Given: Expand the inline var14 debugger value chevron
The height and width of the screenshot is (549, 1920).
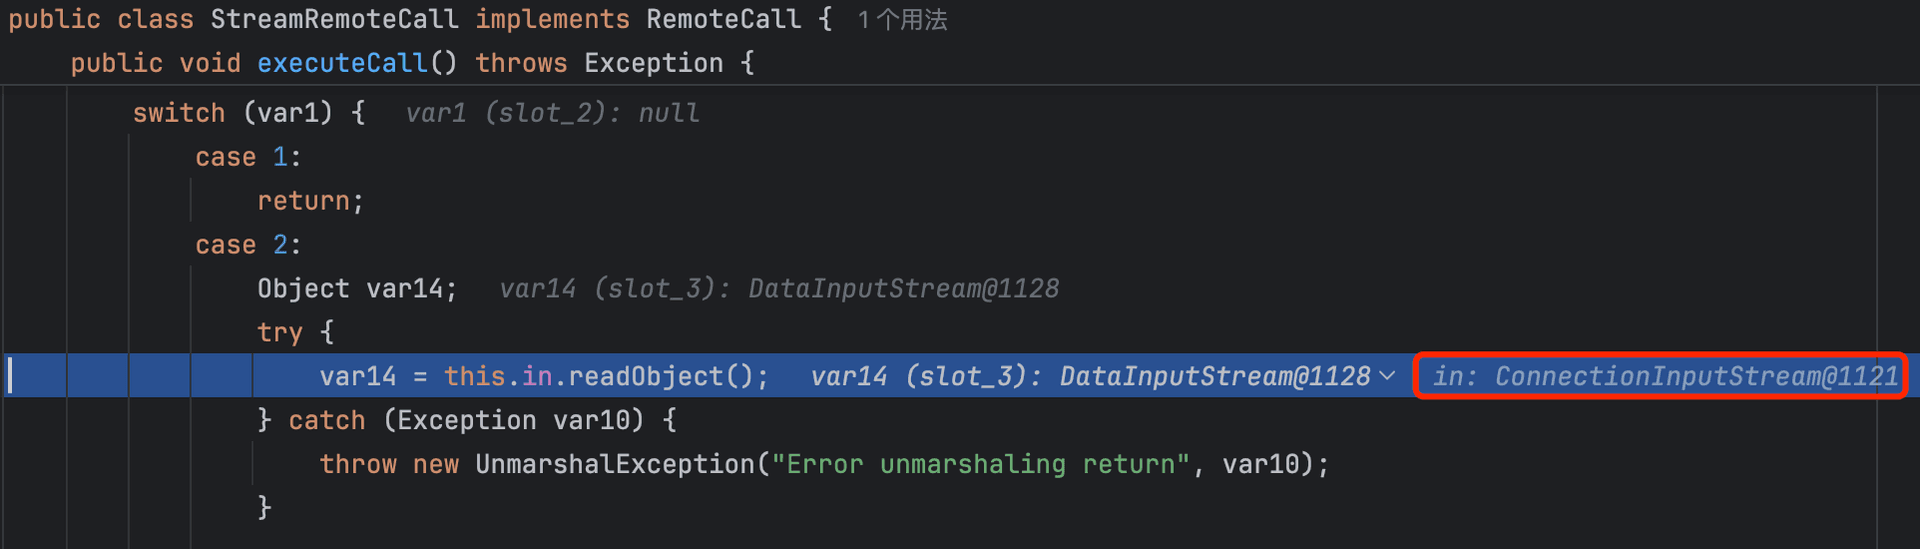Looking at the screenshot, I should click(1388, 376).
